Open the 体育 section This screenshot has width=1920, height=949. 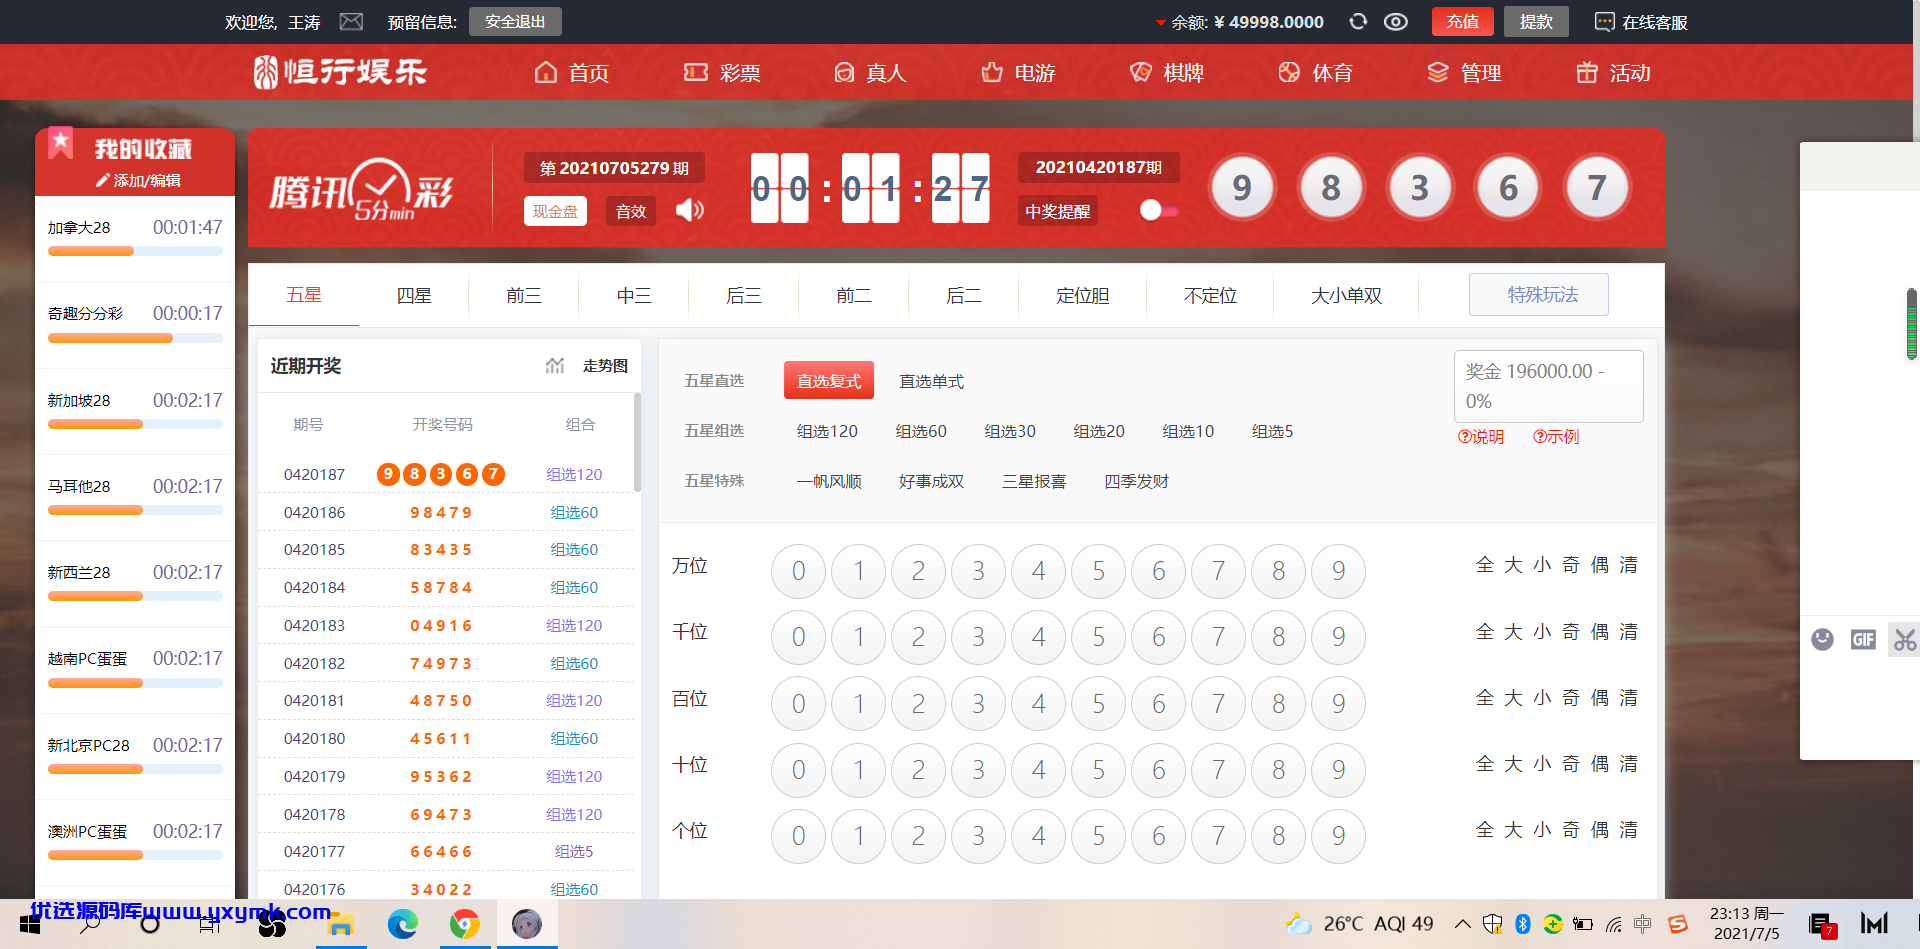point(1315,72)
